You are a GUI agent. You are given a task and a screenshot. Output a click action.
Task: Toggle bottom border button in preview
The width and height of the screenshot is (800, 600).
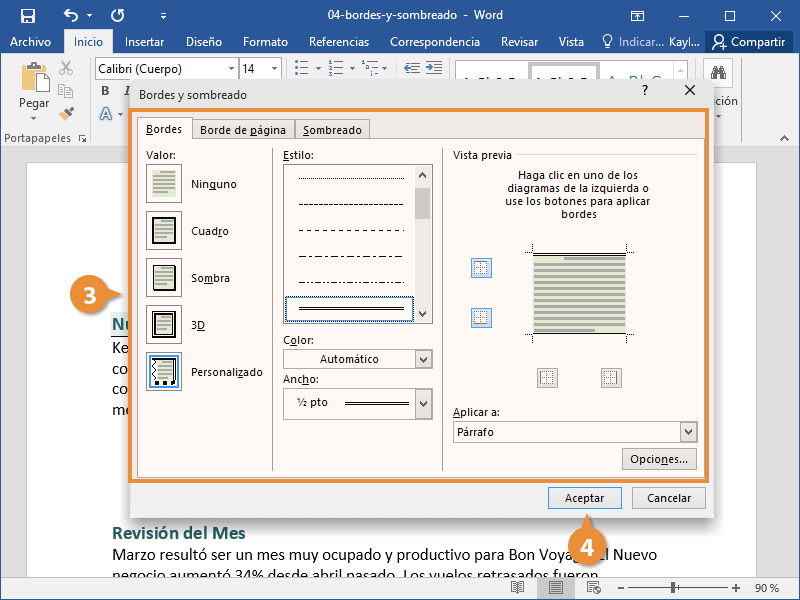[481, 318]
